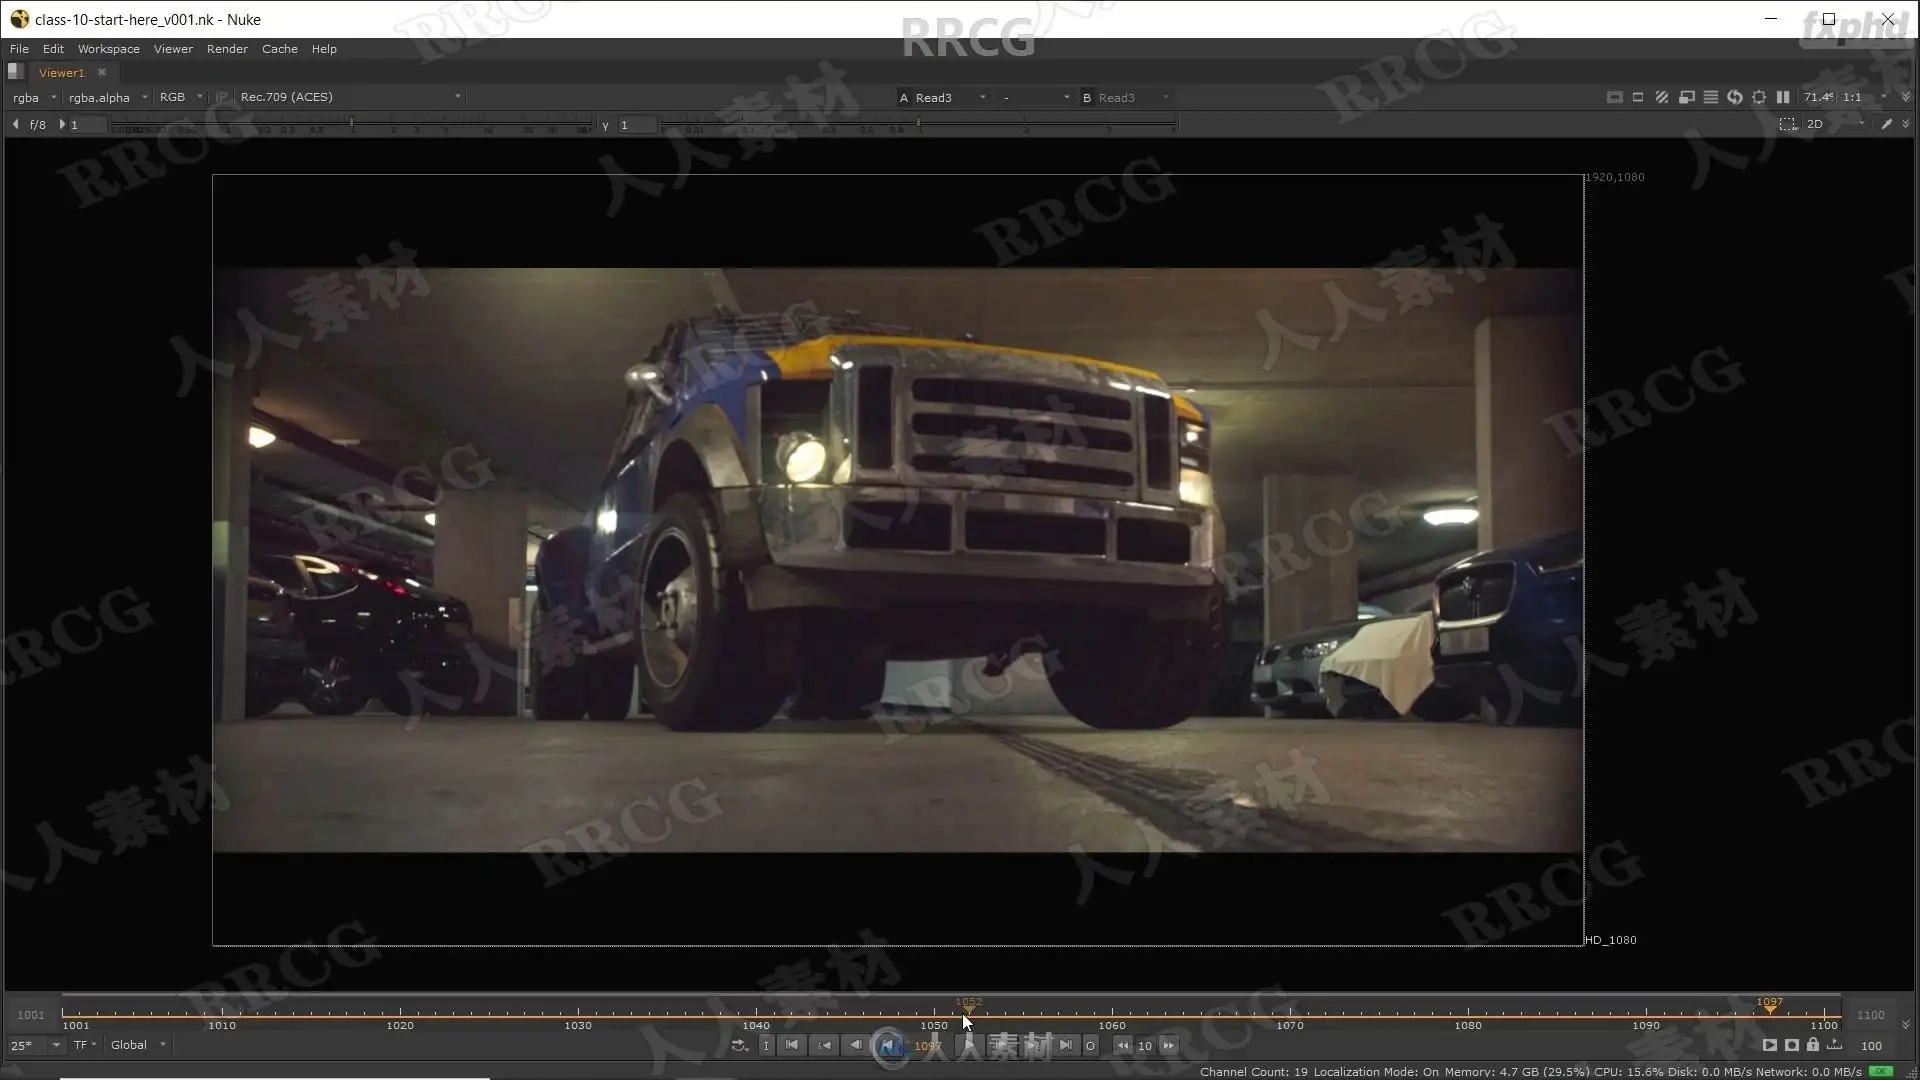Click the viewer gain slider
Viewport: 1920px width, 1080px height.
351,125
